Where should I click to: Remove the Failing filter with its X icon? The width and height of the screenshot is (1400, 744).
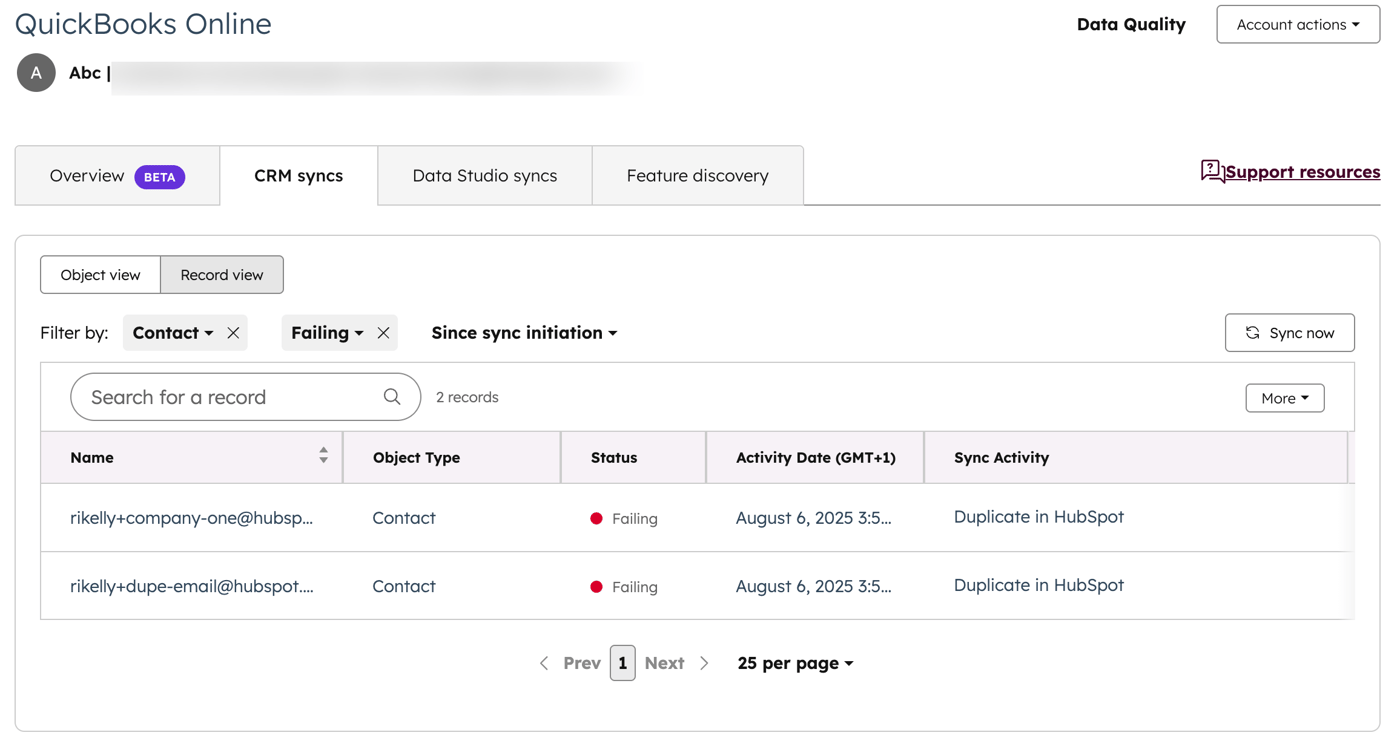(384, 332)
